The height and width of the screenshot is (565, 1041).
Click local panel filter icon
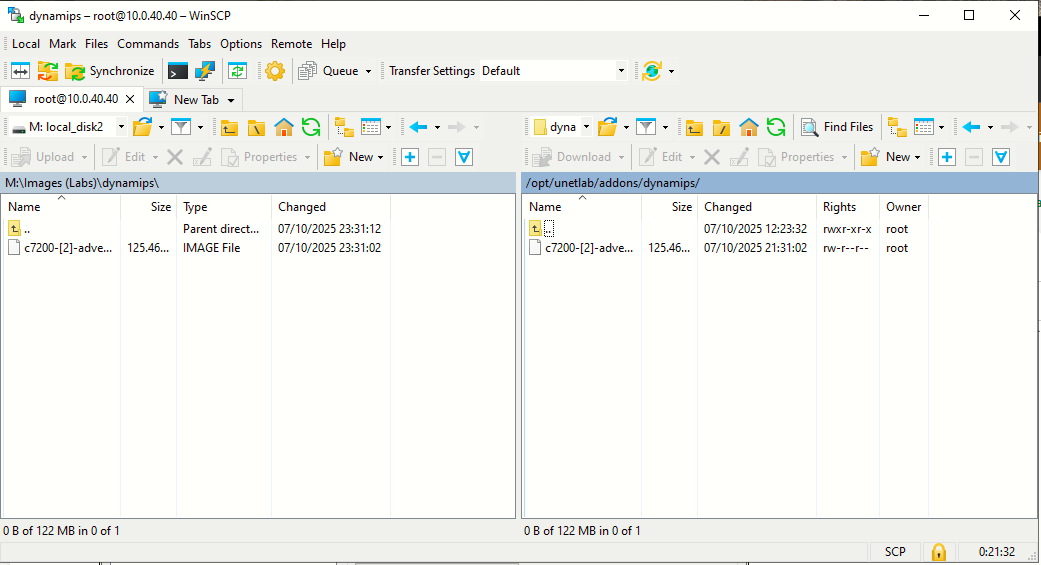coord(181,127)
